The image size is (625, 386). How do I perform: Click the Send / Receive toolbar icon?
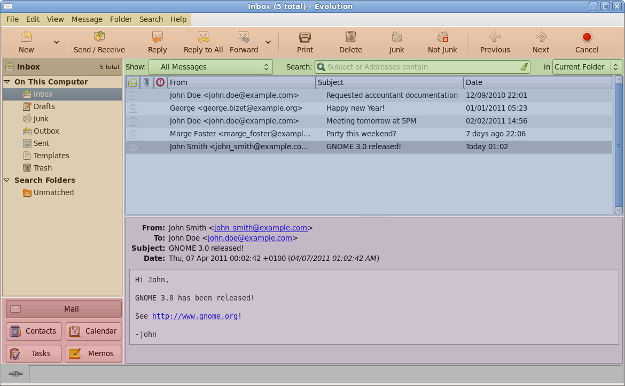99,37
